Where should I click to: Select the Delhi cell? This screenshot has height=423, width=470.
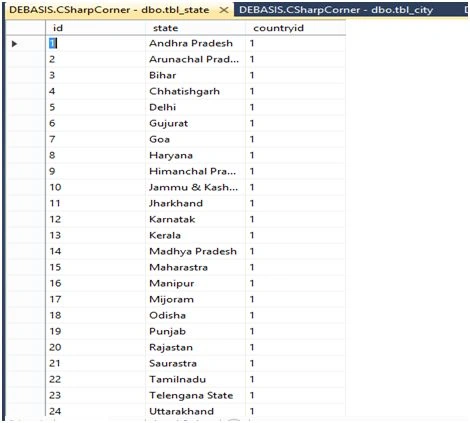click(x=195, y=107)
